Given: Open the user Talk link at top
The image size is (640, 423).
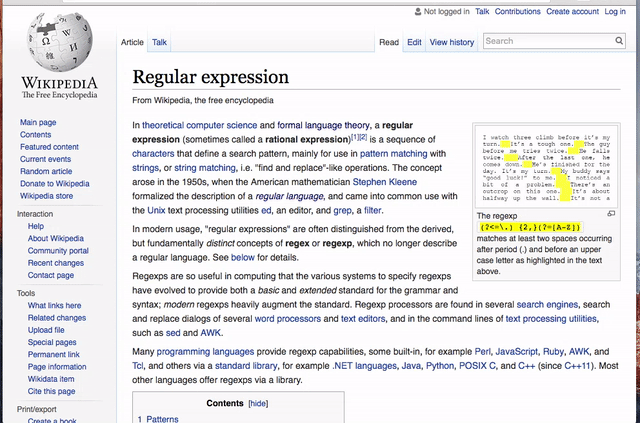Looking at the screenshot, I should (x=482, y=11).
